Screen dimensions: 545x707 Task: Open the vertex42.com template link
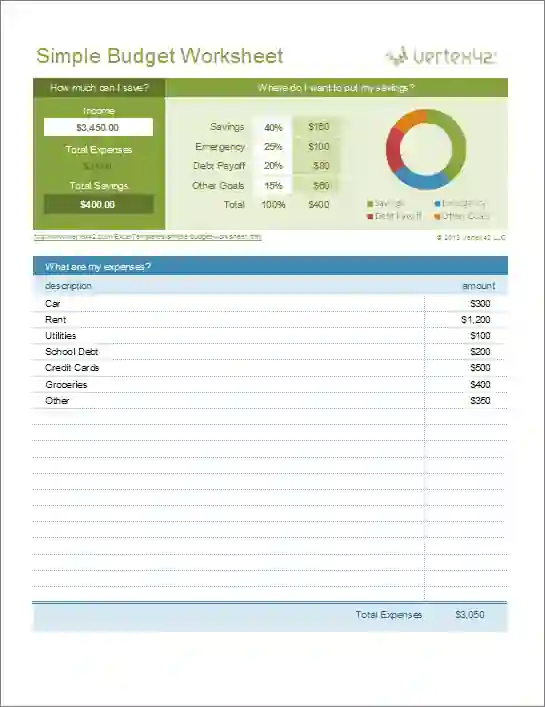click(148, 236)
